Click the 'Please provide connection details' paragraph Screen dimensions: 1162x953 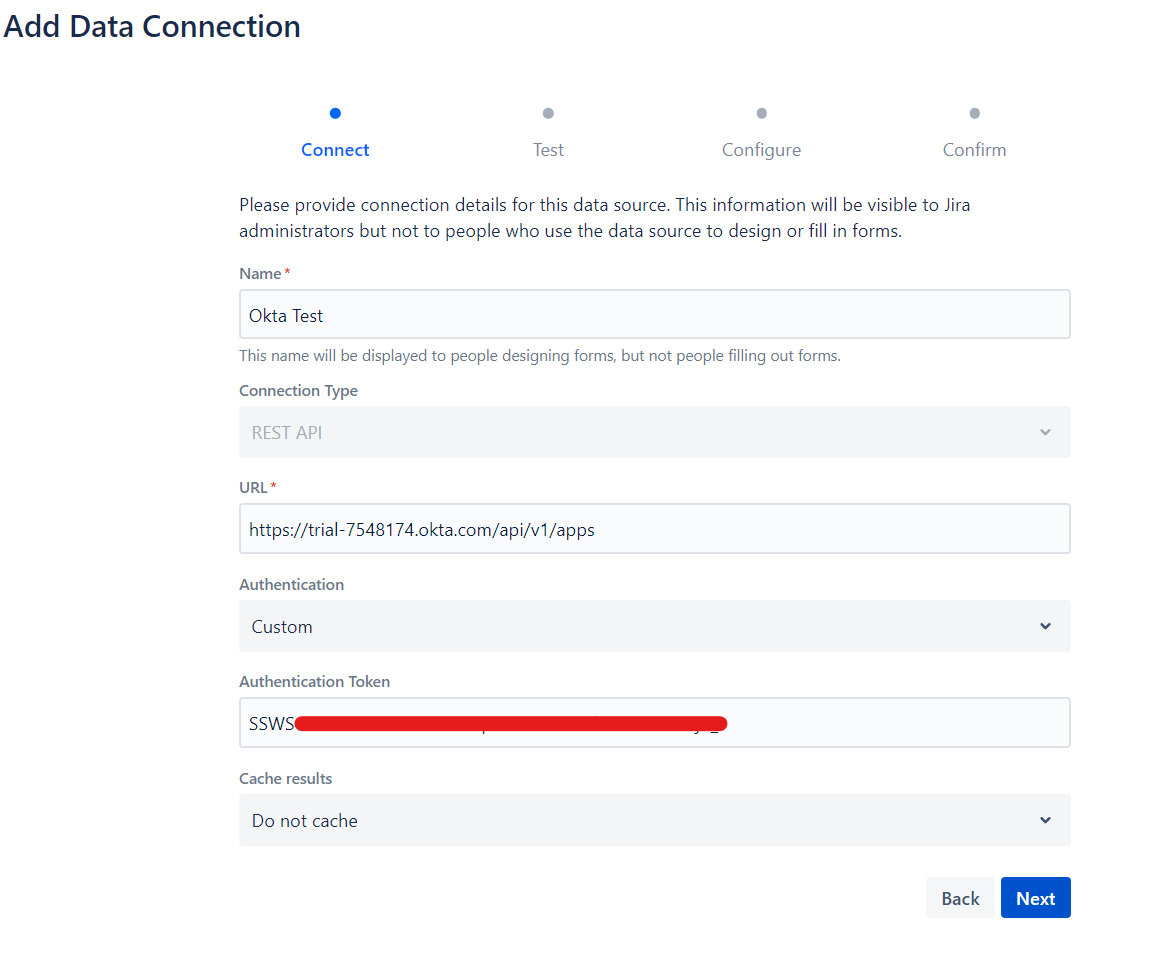[x=605, y=218]
